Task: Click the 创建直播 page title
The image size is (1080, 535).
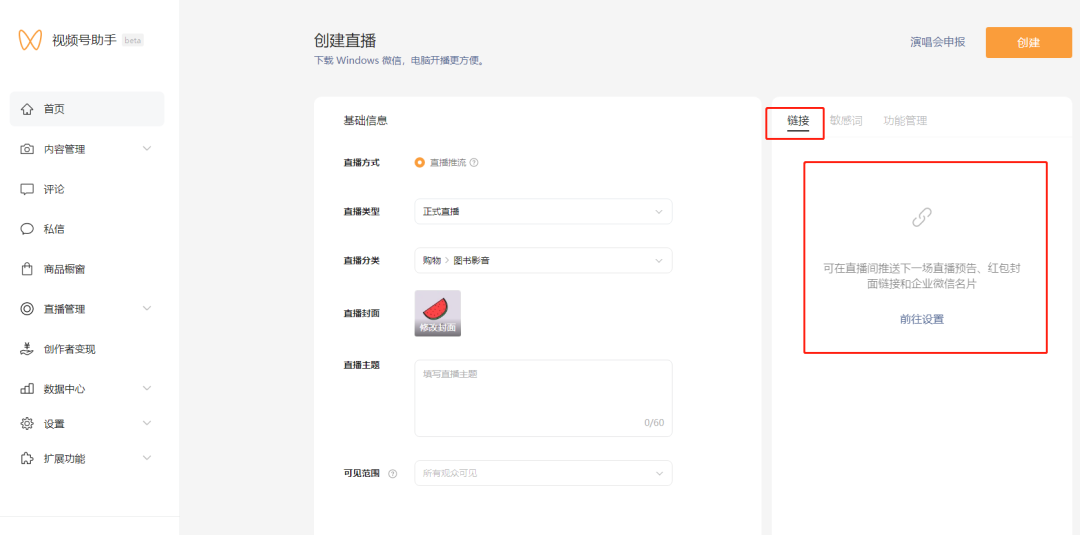Action: (345, 41)
